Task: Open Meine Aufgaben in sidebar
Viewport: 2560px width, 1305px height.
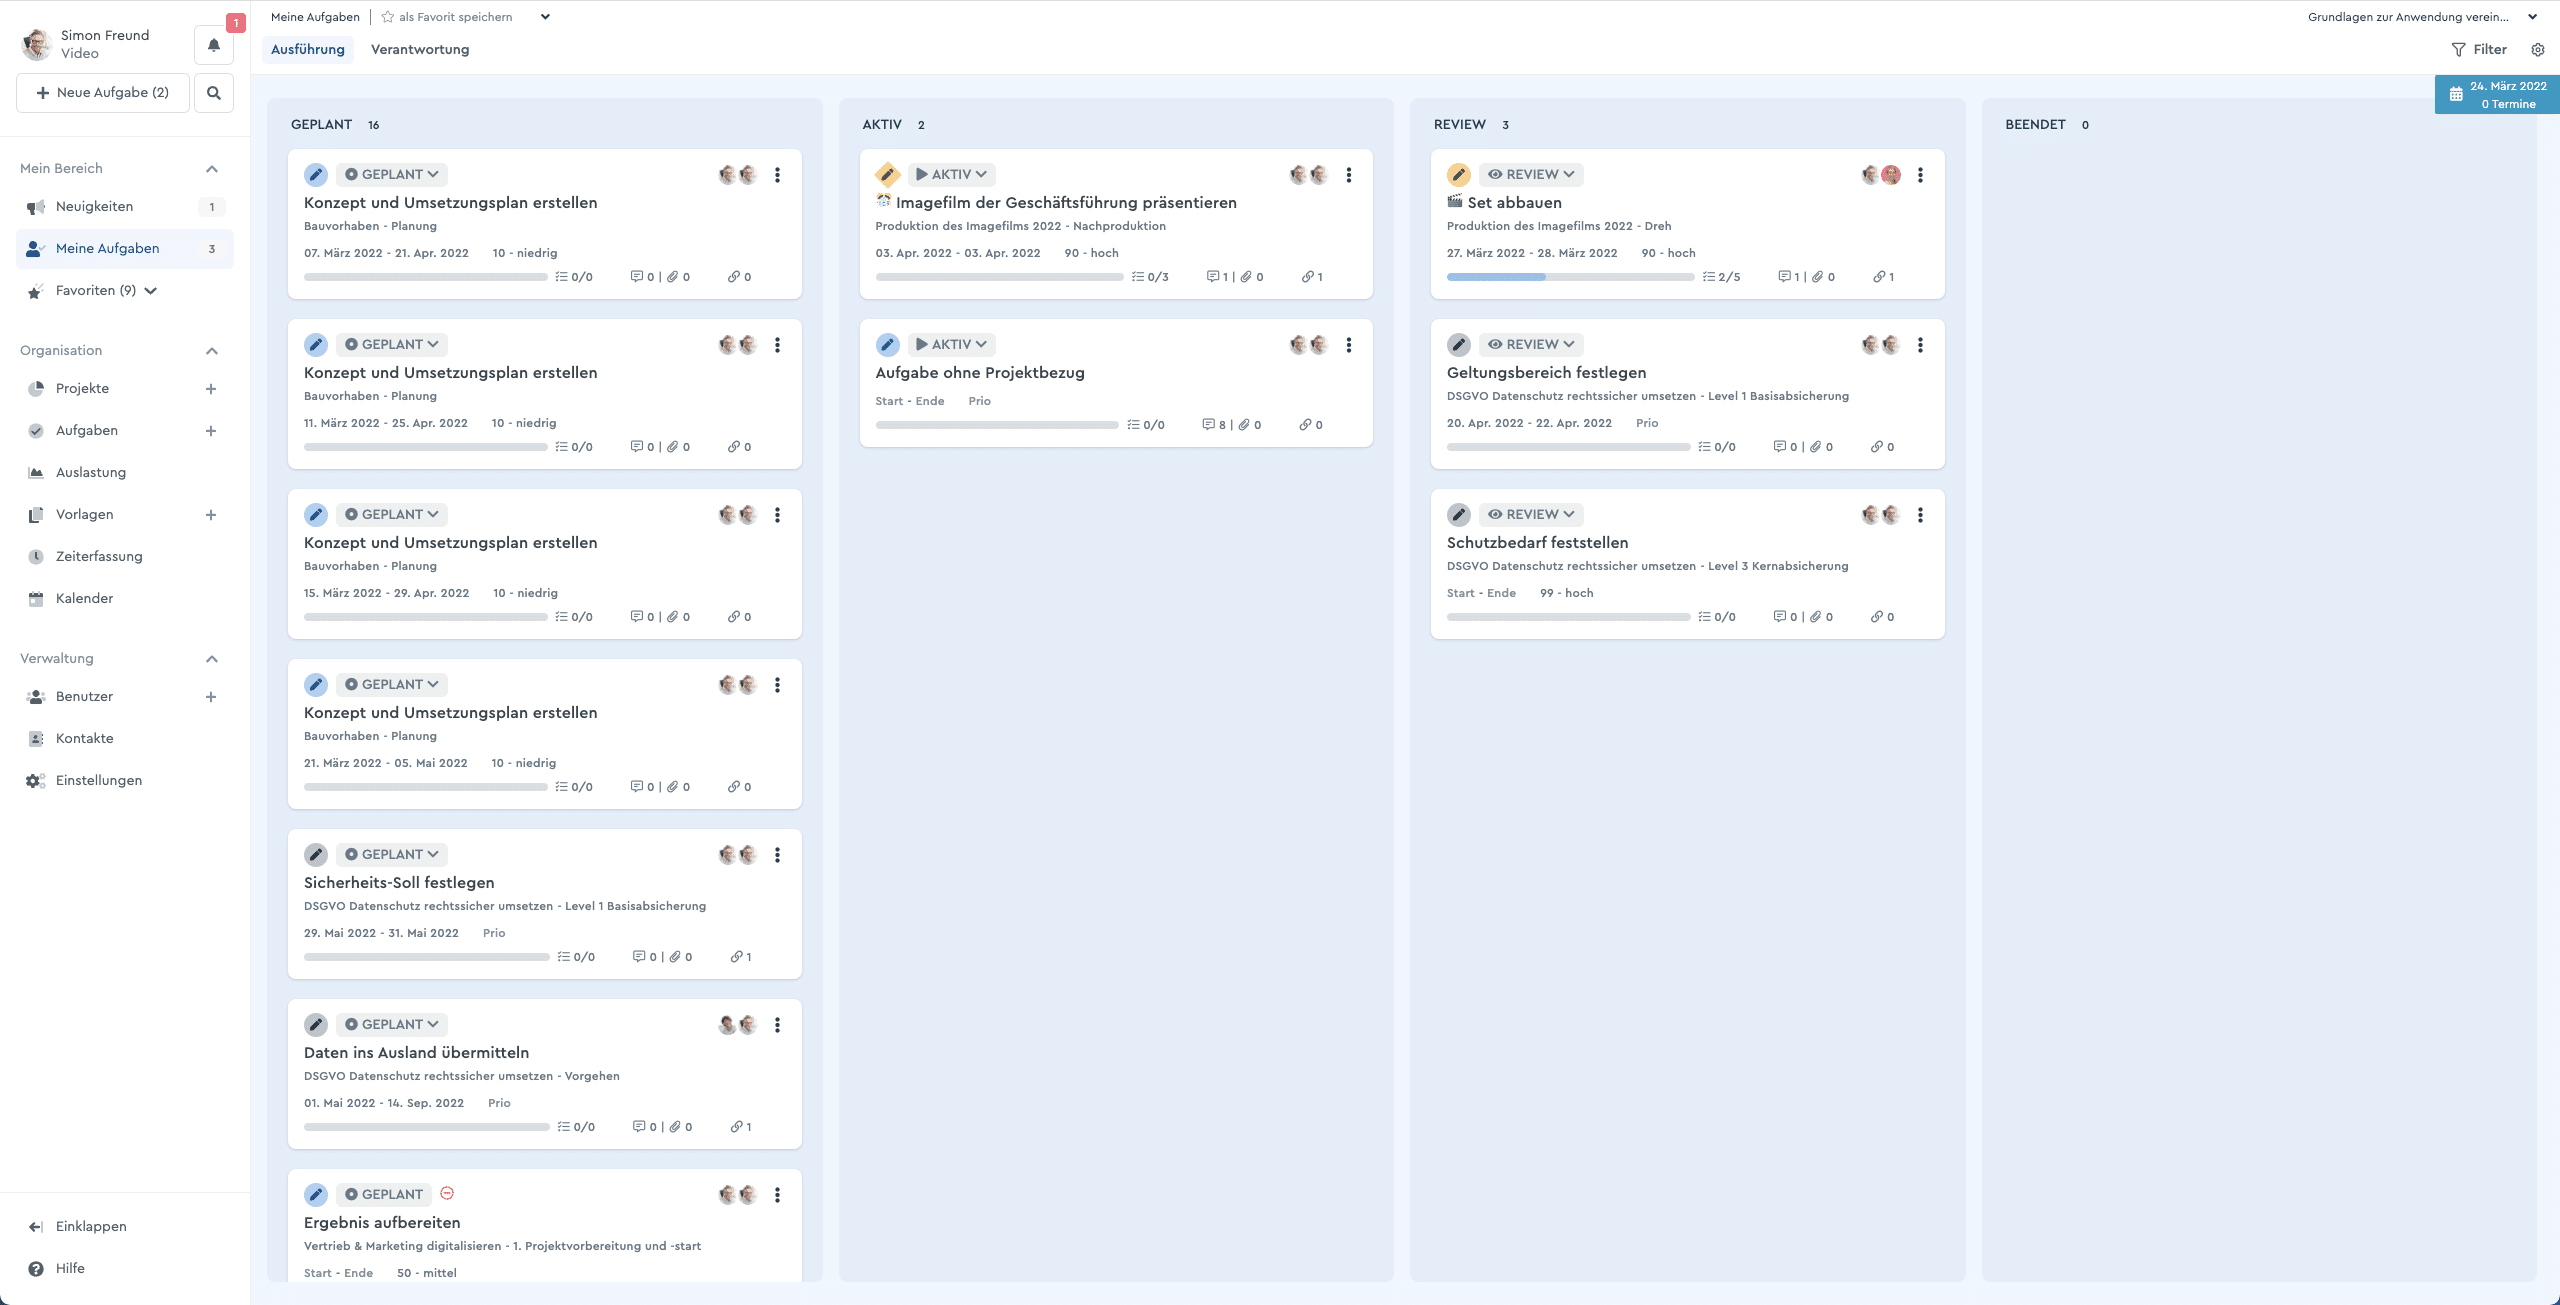Action: tap(125, 249)
